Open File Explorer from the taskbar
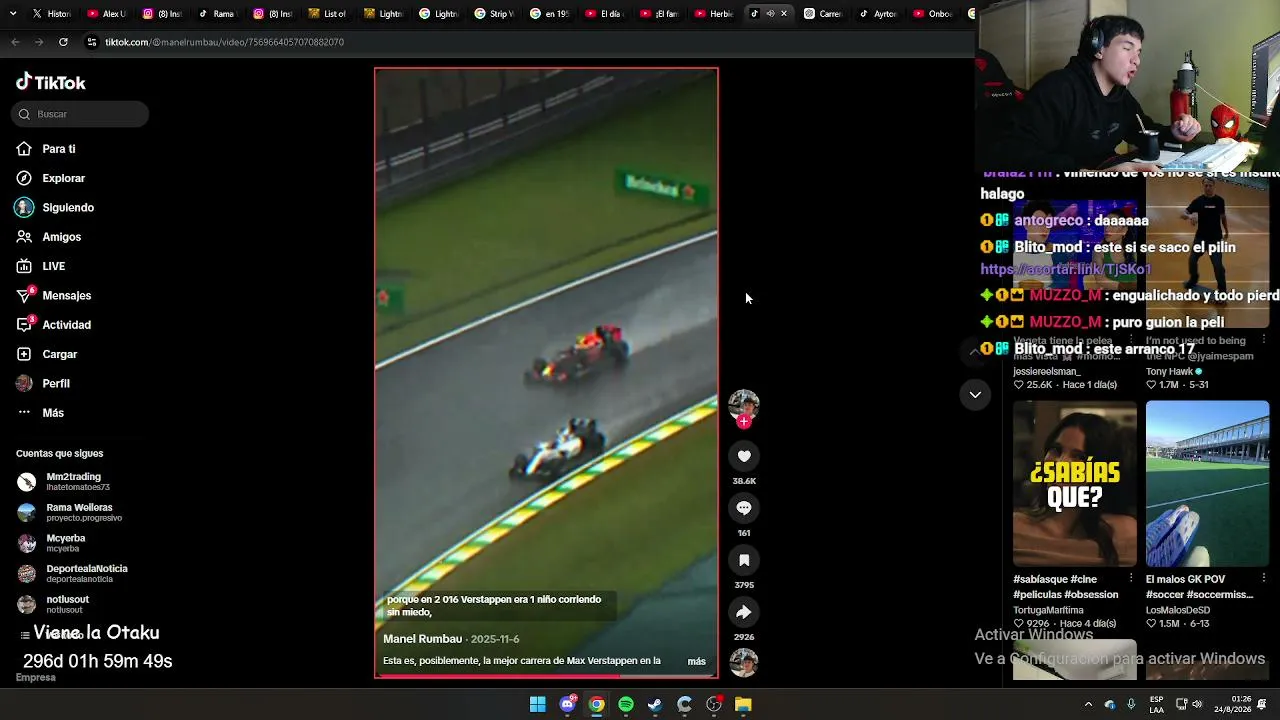Image resolution: width=1280 pixels, height=720 pixels. coord(743,704)
